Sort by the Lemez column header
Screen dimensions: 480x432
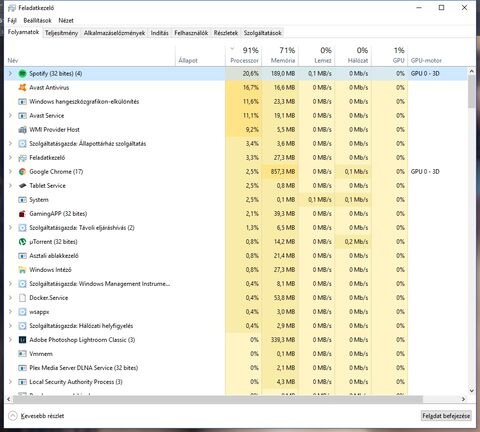[x=317, y=55]
